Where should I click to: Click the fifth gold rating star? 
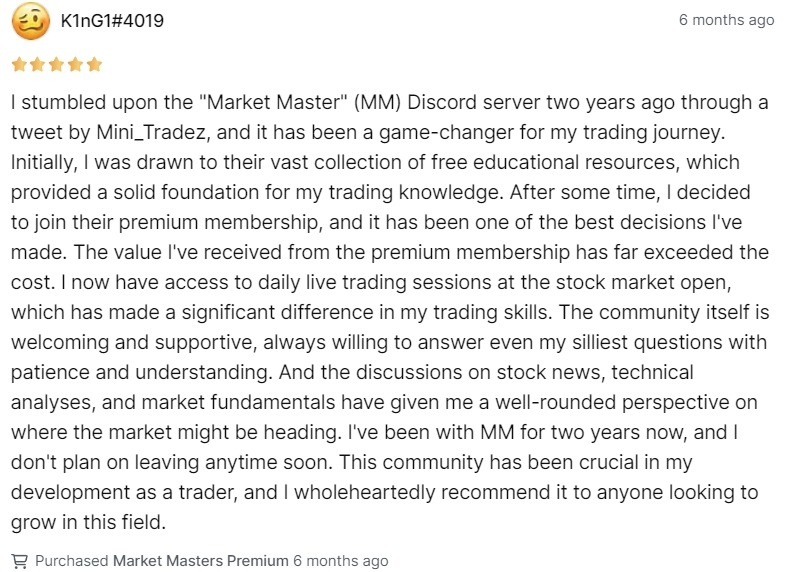(94, 65)
